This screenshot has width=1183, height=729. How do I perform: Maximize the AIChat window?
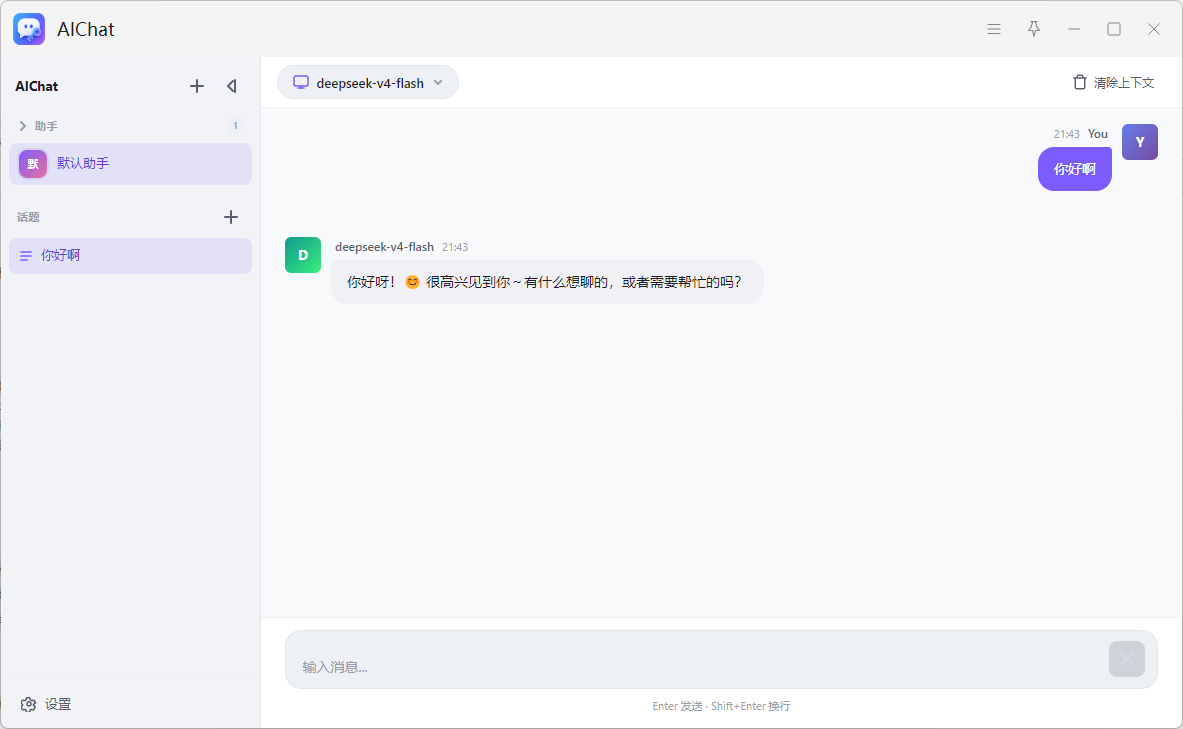click(1114, 29)
